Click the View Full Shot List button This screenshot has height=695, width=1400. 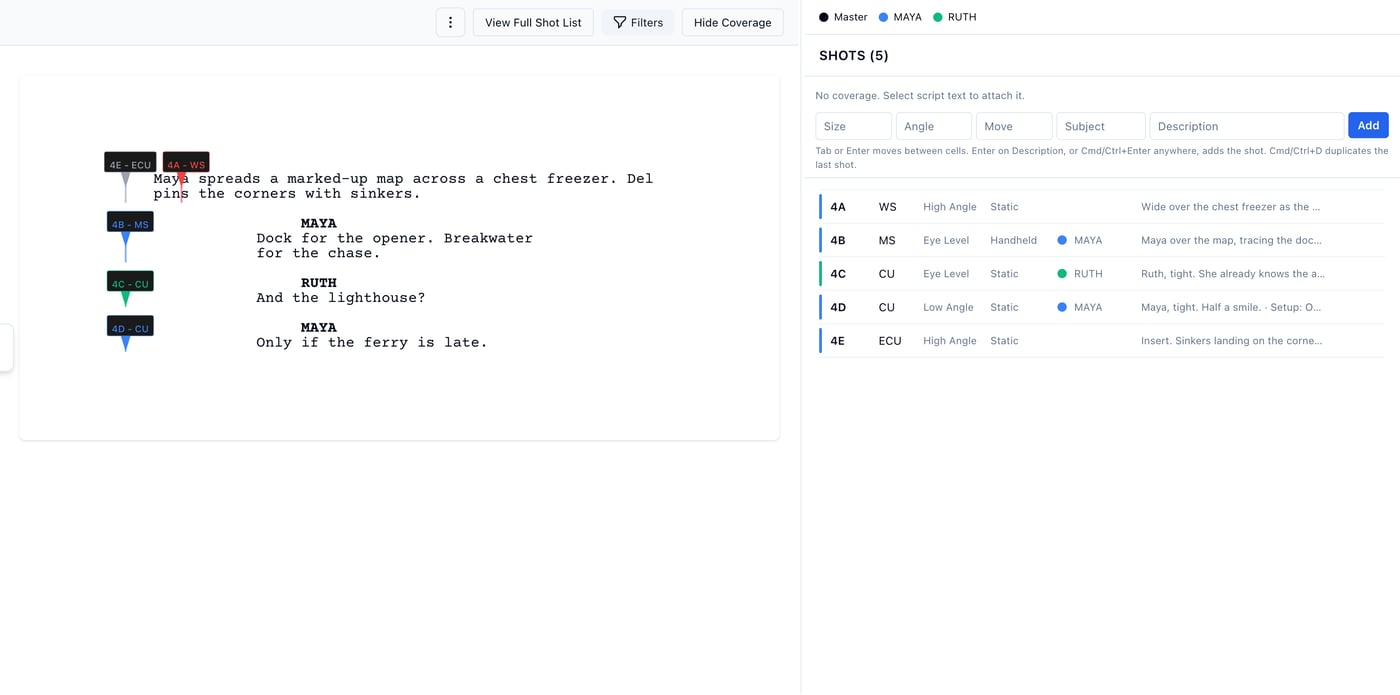coord(533,22)
